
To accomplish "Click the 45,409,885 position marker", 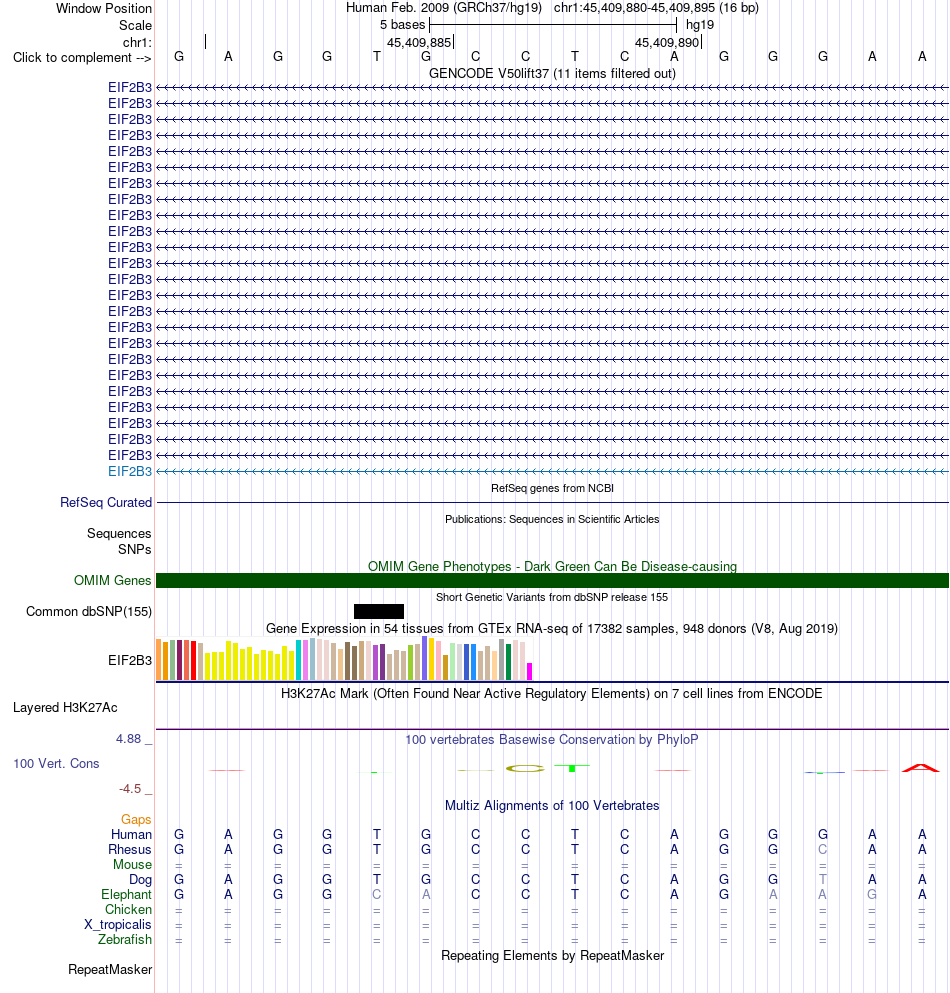I will [x=419, y=42].
